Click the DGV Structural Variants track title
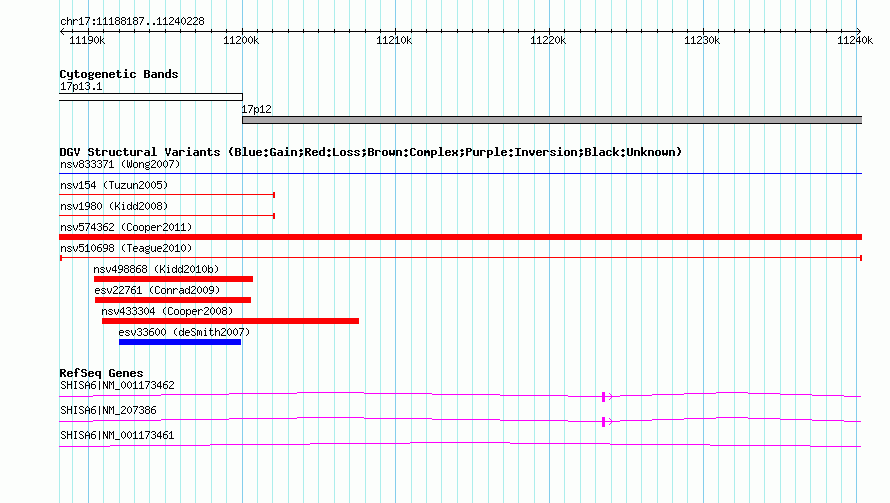890x503 pixels. pyautogui.click(x=371, y=152)
